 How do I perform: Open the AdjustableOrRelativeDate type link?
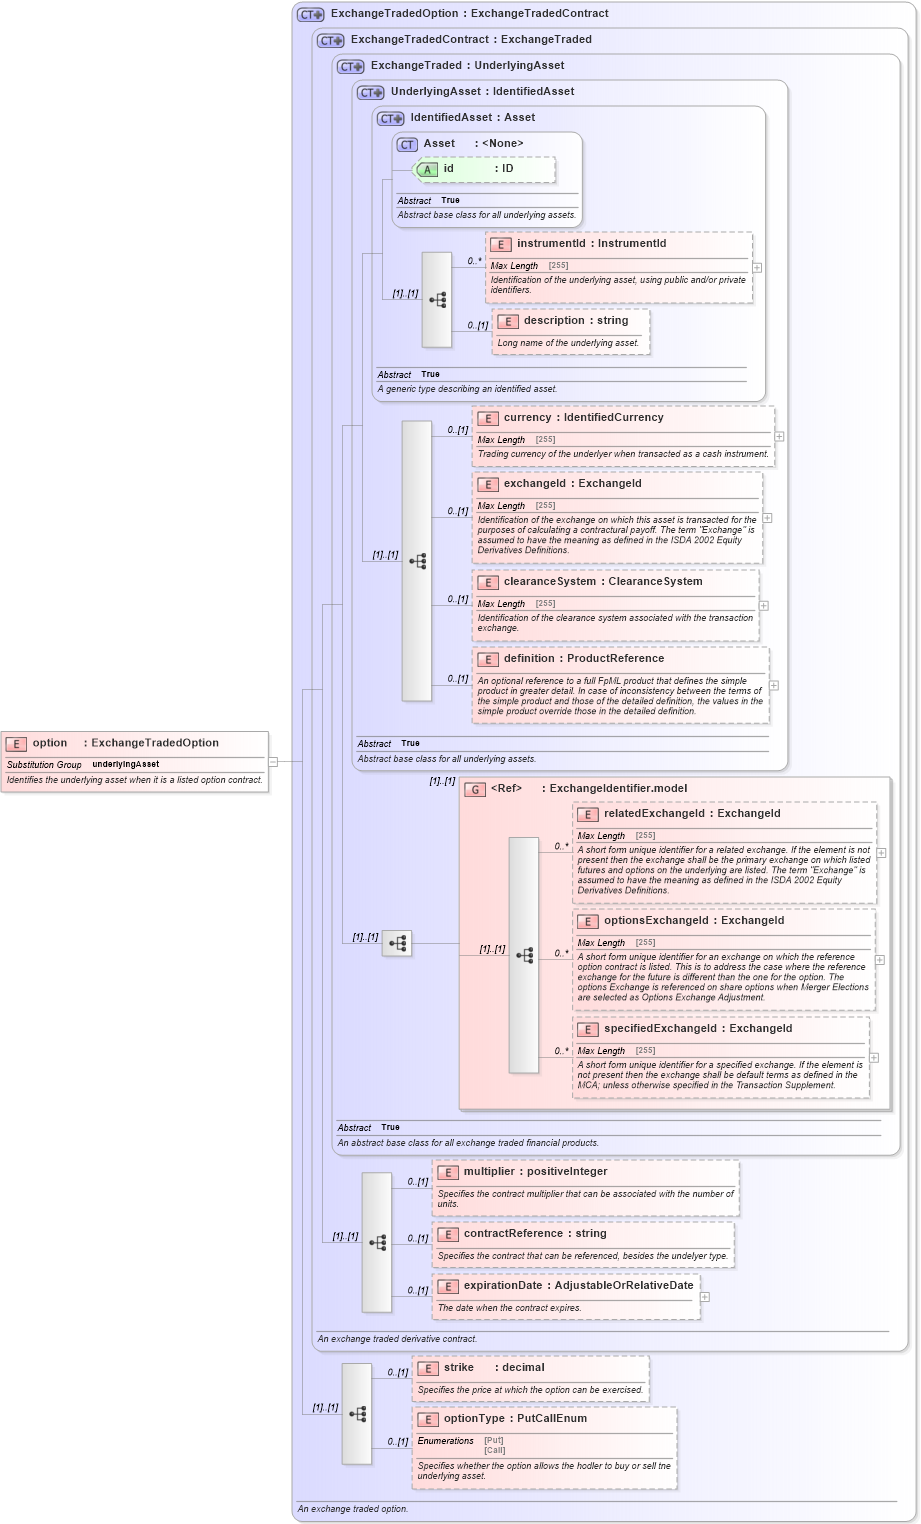click(624, 1286)
